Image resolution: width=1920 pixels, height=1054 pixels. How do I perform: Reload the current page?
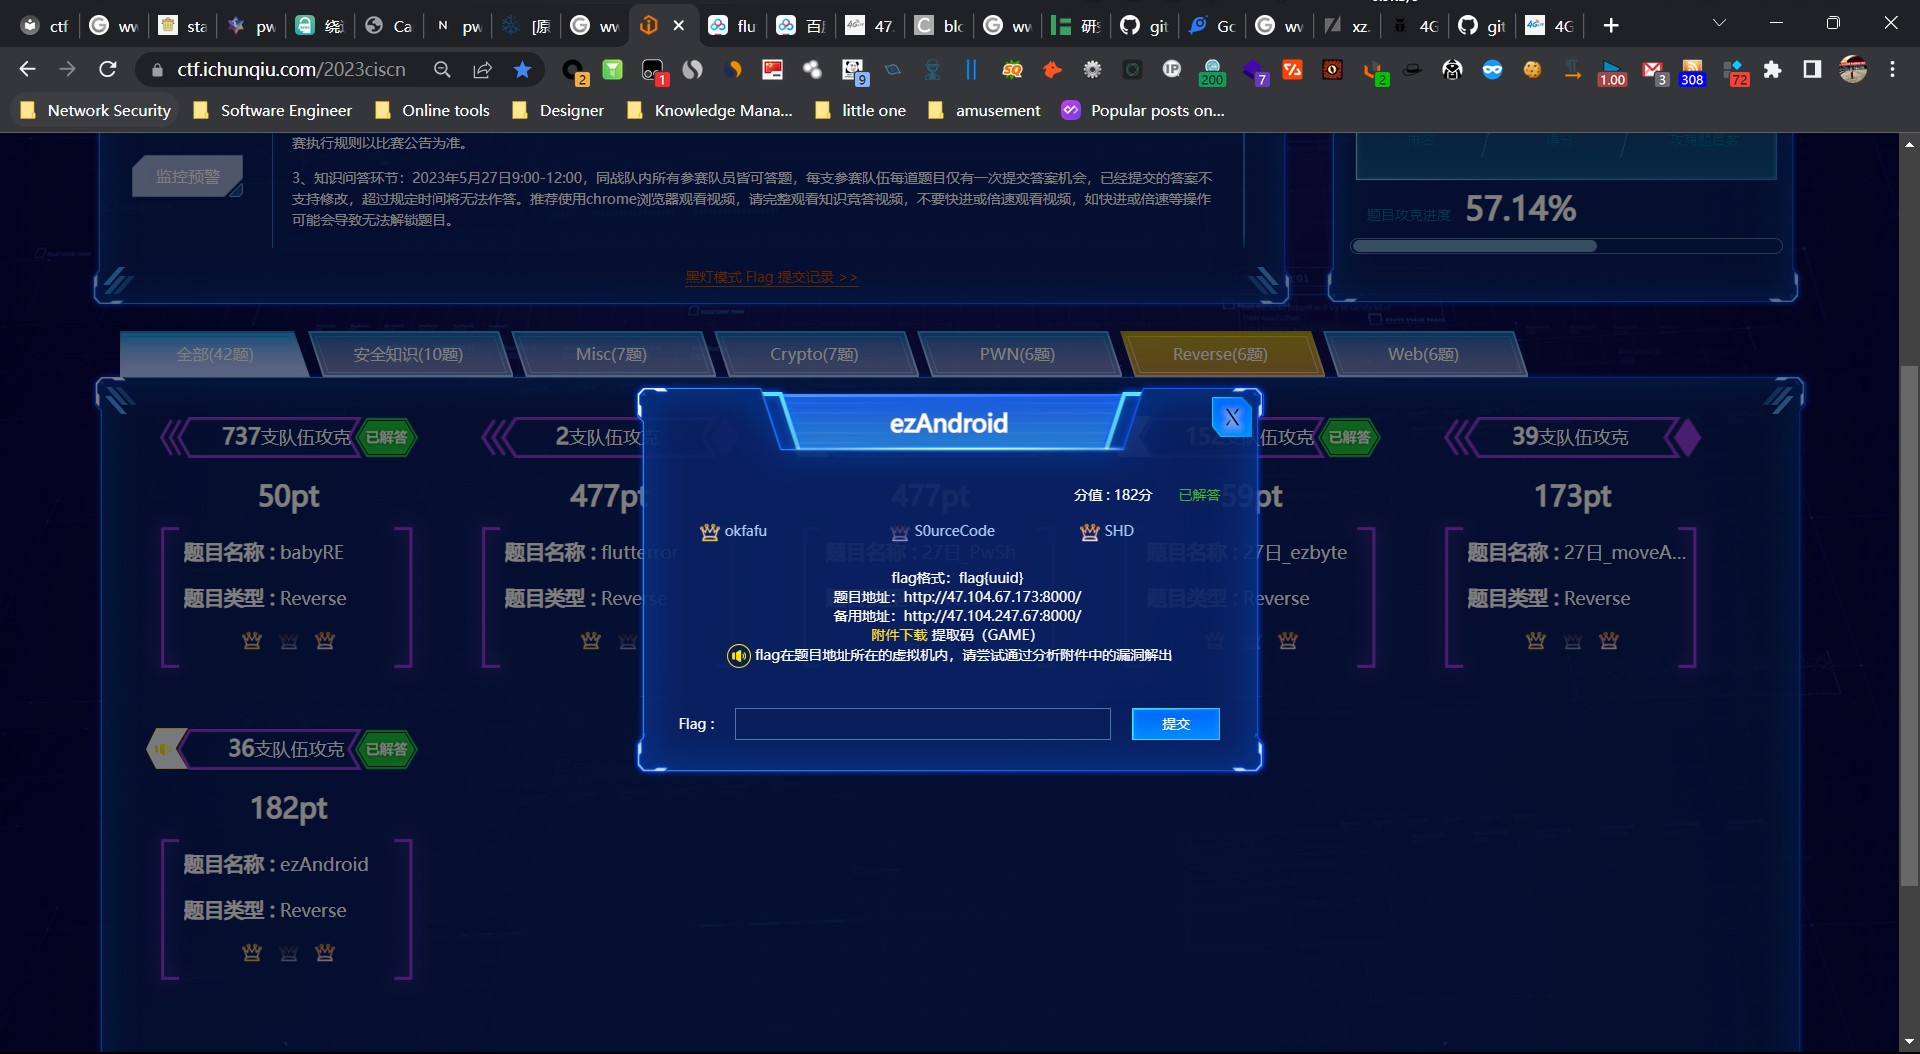[108, 69]
